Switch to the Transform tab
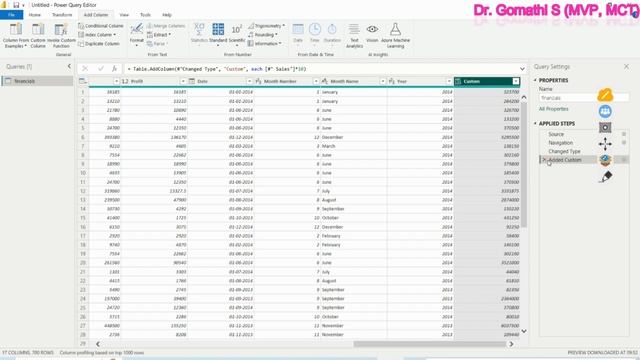 tap(62, 15)
